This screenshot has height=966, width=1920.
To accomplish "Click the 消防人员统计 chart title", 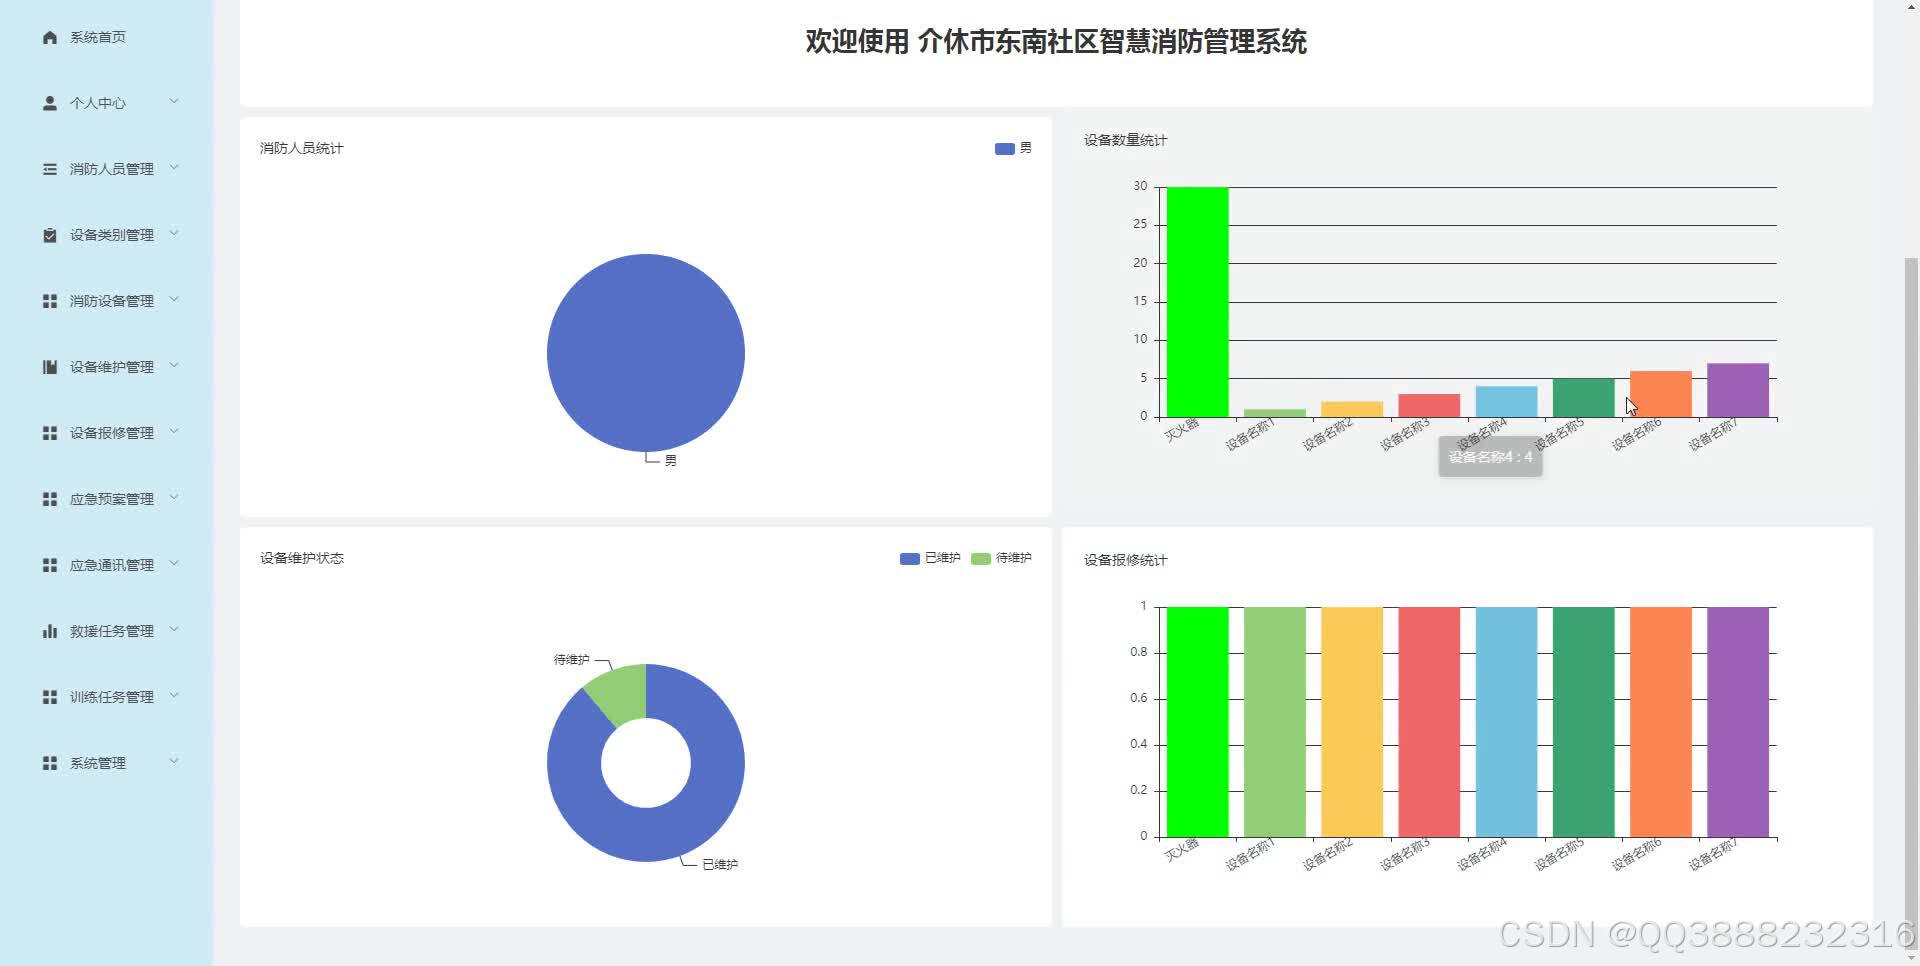I will (302, 148).
